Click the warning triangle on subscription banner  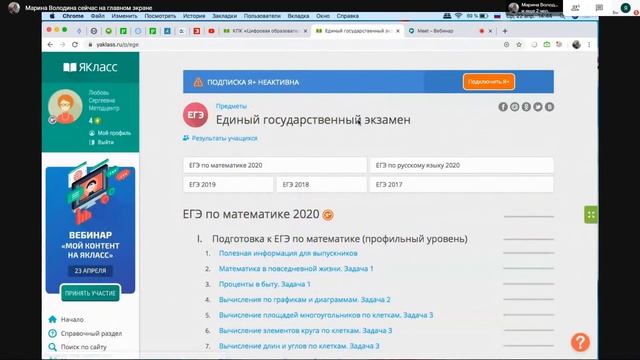[x=198, y=82]
